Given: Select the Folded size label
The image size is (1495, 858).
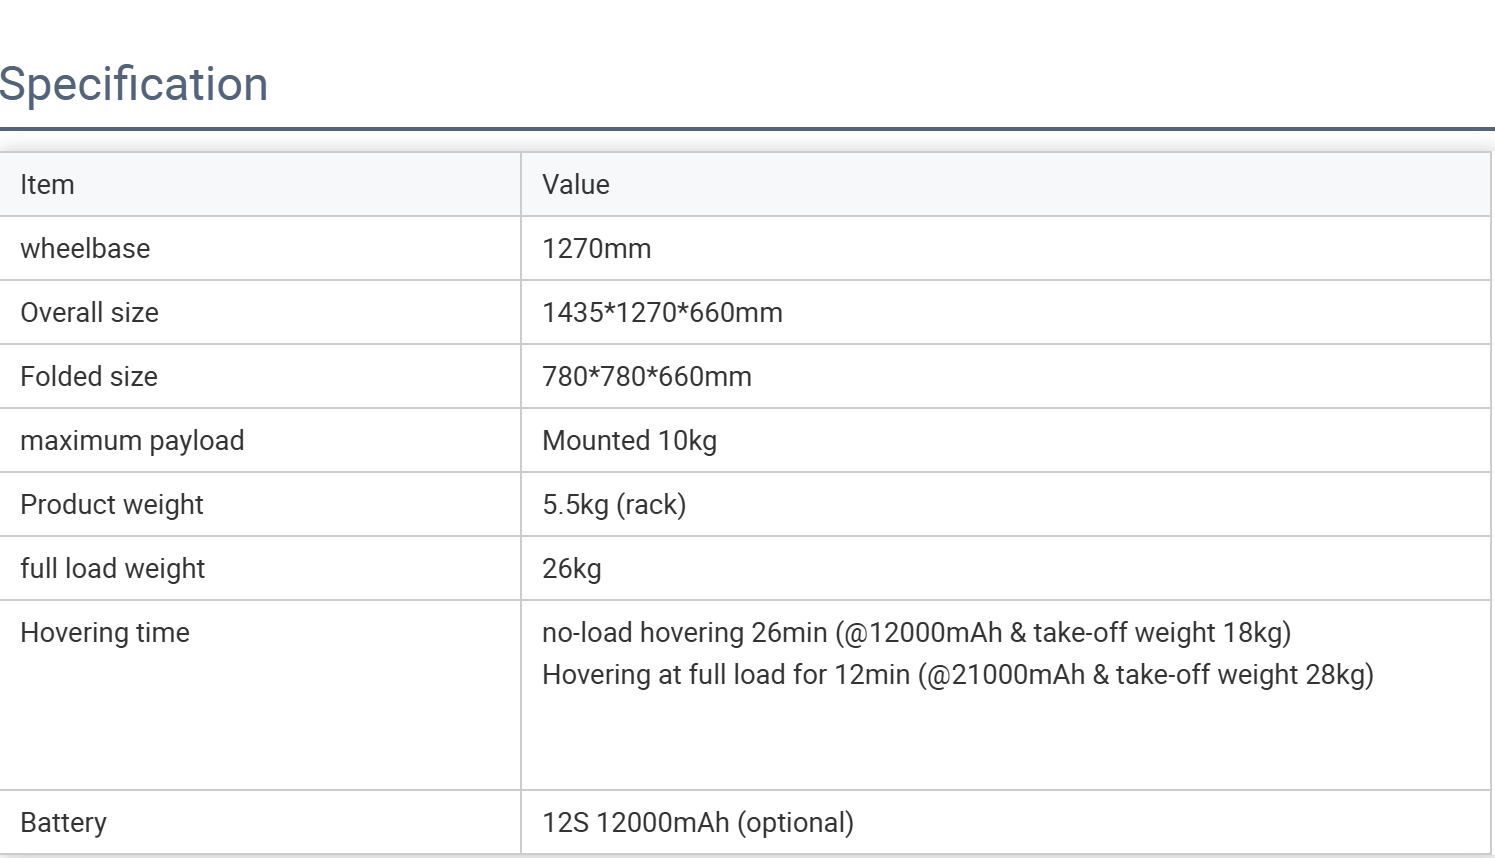Looking at the screenshot, I should point(89,377).
